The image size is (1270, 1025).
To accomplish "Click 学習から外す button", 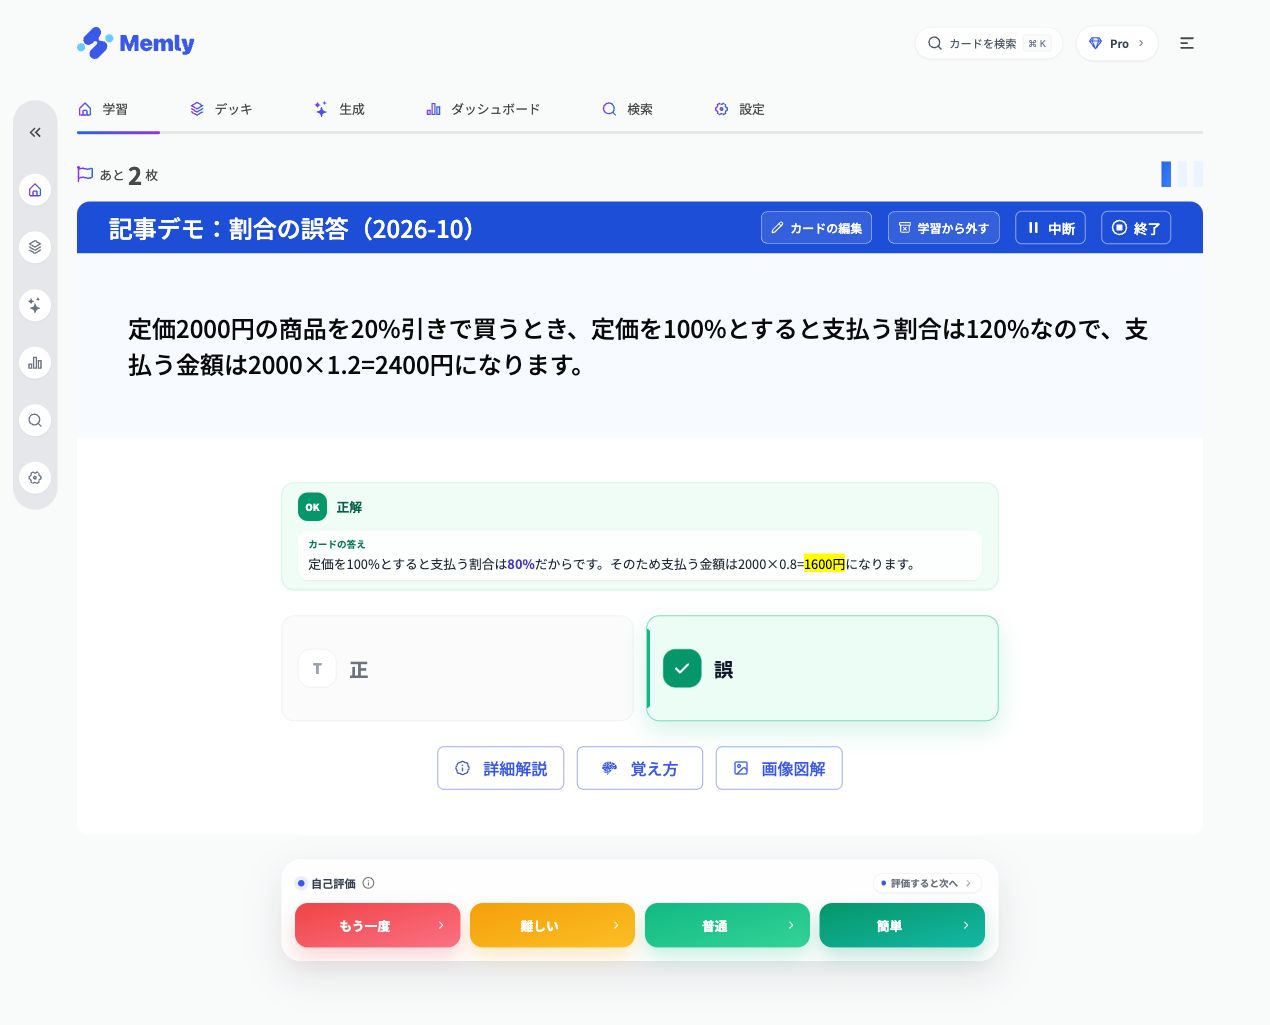I will (944, 228).
